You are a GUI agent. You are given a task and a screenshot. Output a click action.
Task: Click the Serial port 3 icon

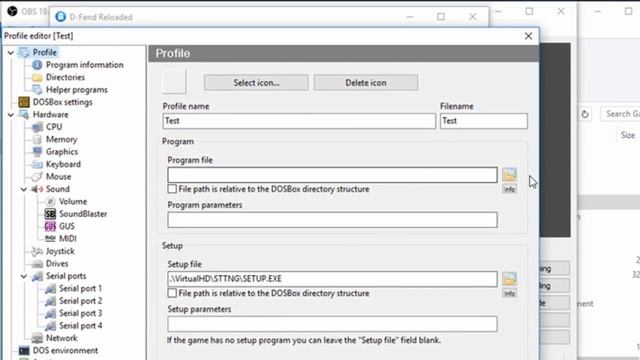point(50,313)
